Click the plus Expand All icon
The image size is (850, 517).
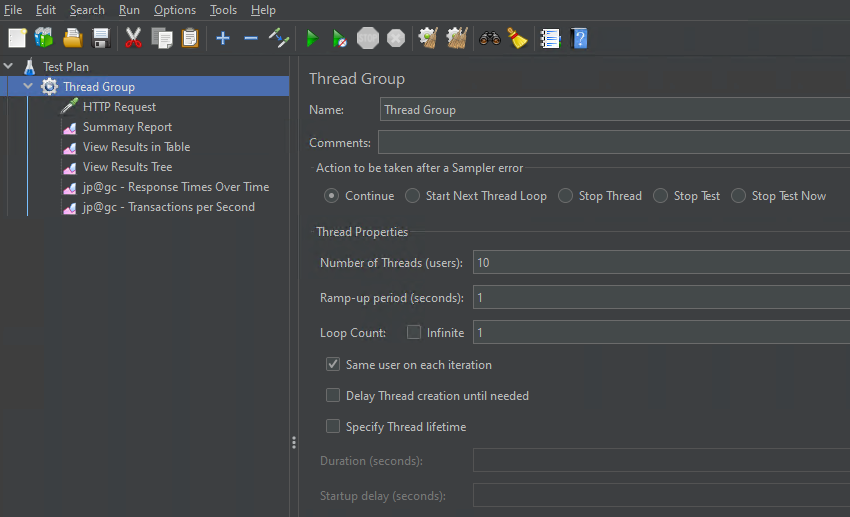click(223, 38)
